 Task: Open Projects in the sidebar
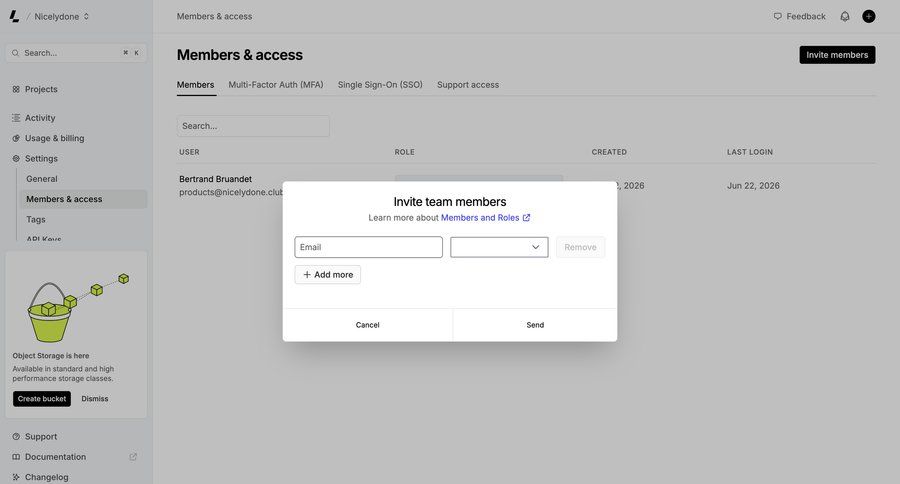pos(41,89)
